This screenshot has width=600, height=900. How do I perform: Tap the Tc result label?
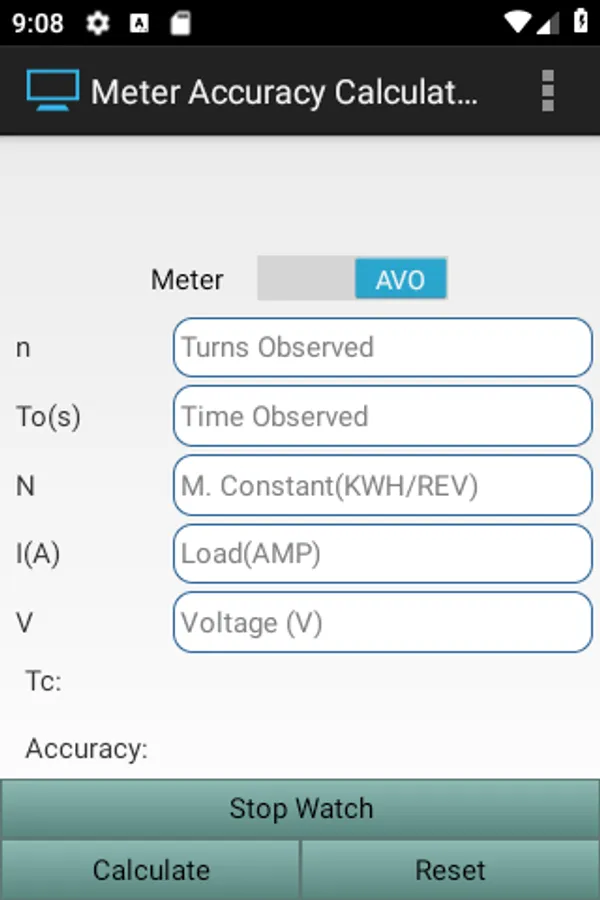point(44,681)
